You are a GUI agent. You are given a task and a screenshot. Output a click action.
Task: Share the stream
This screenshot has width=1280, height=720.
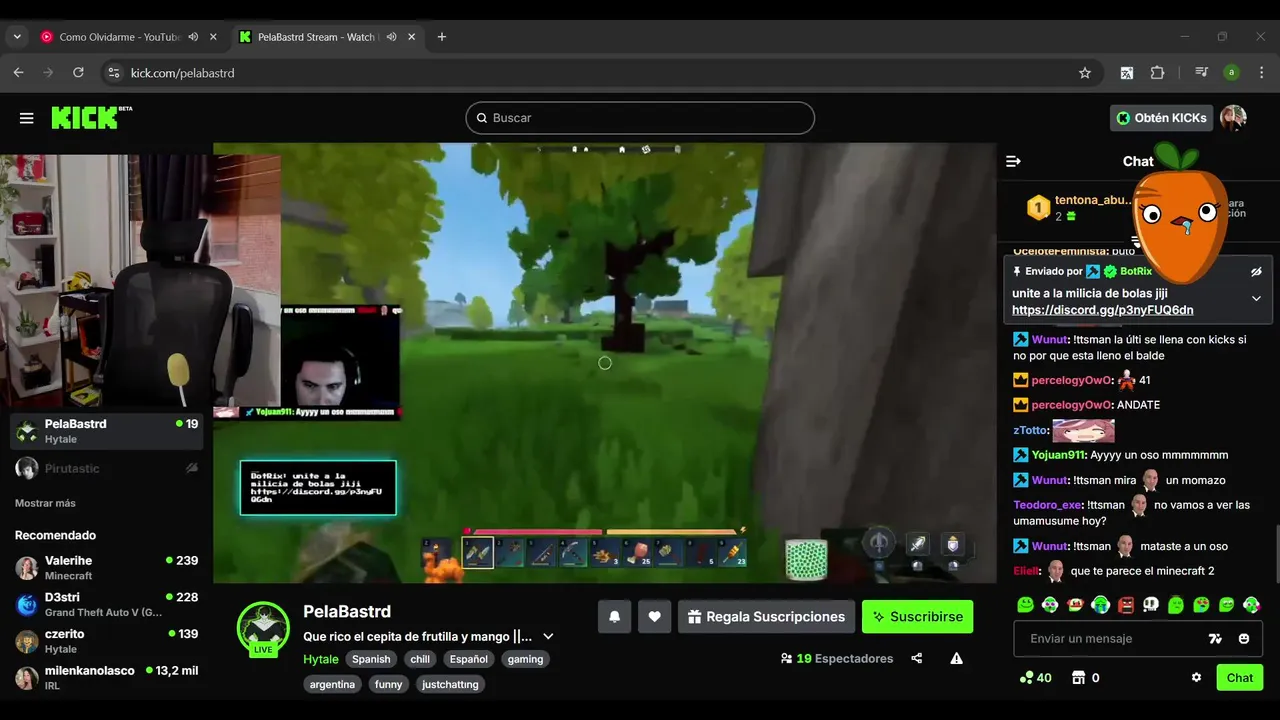(917, 658)
